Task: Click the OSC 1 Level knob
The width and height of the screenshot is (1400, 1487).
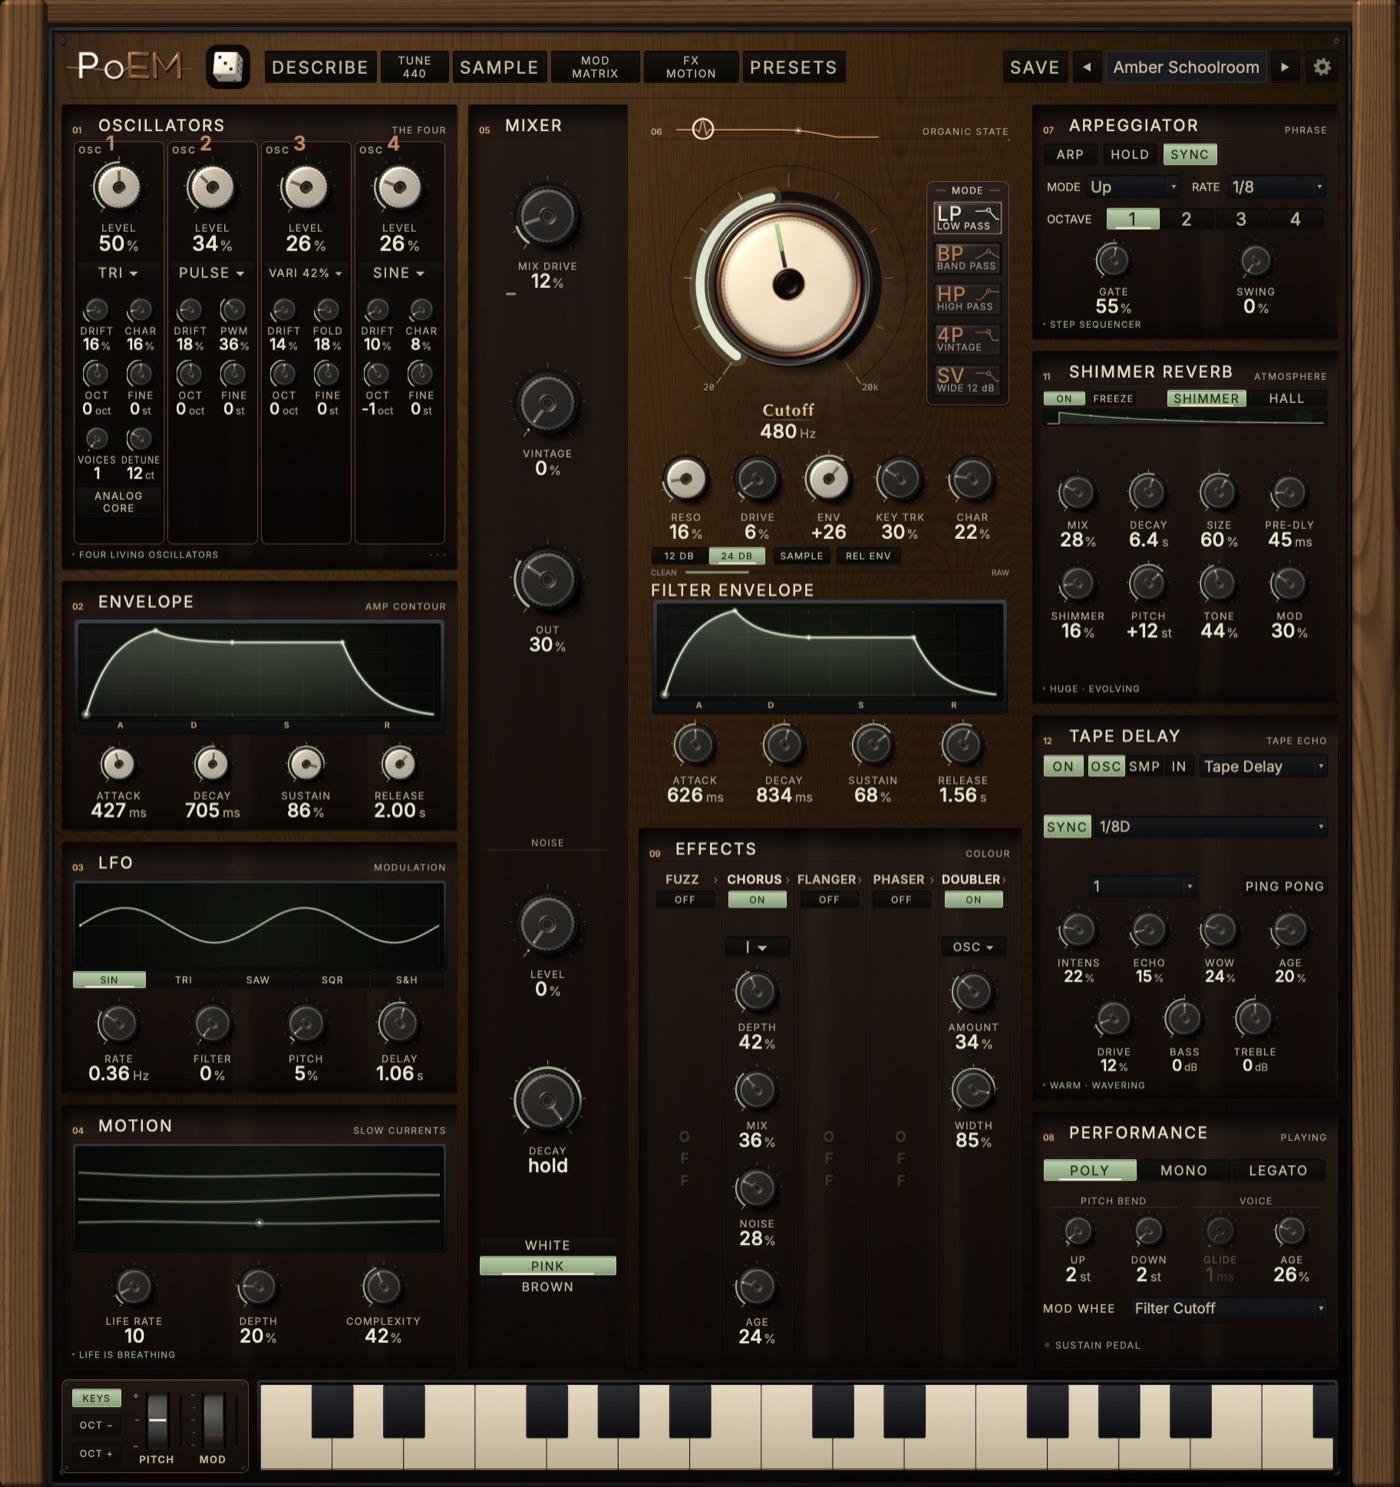Action: 118,187
